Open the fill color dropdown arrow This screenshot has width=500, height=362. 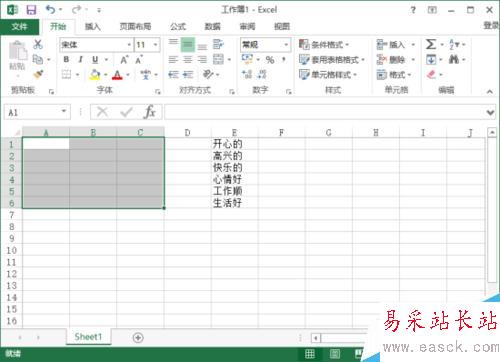[106, 75]
